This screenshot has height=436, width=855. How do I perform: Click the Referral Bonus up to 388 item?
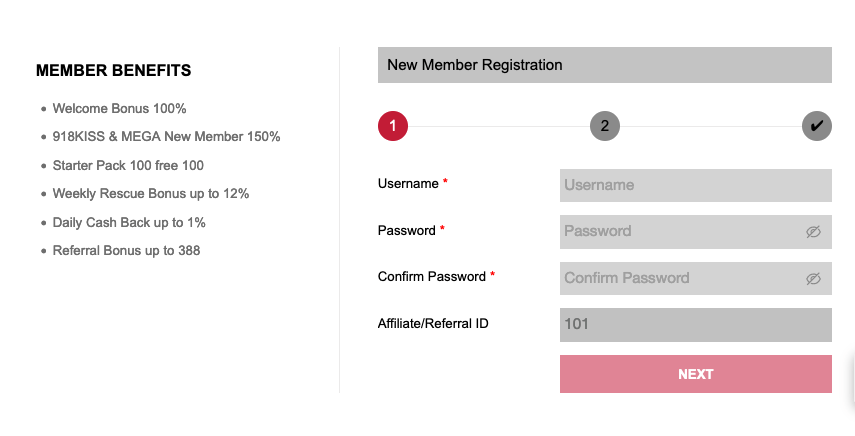126,251
